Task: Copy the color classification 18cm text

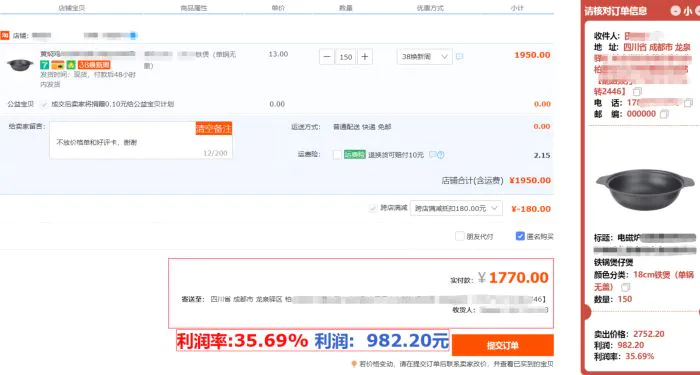Action: coord(626,287)
